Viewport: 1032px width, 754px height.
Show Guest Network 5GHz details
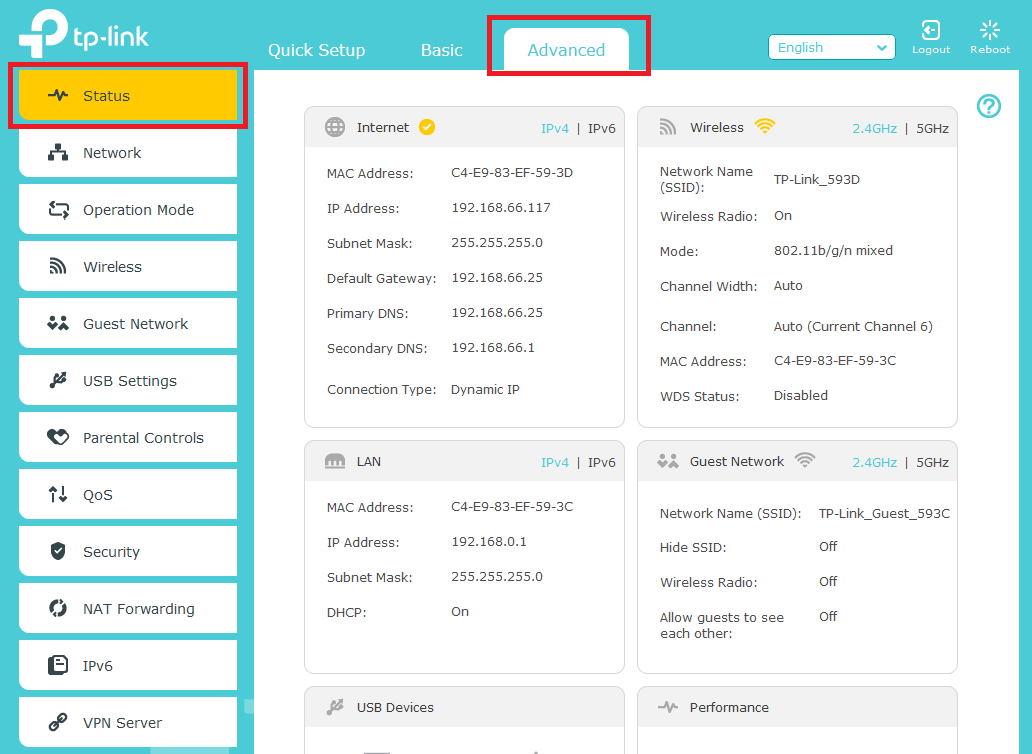932,462
